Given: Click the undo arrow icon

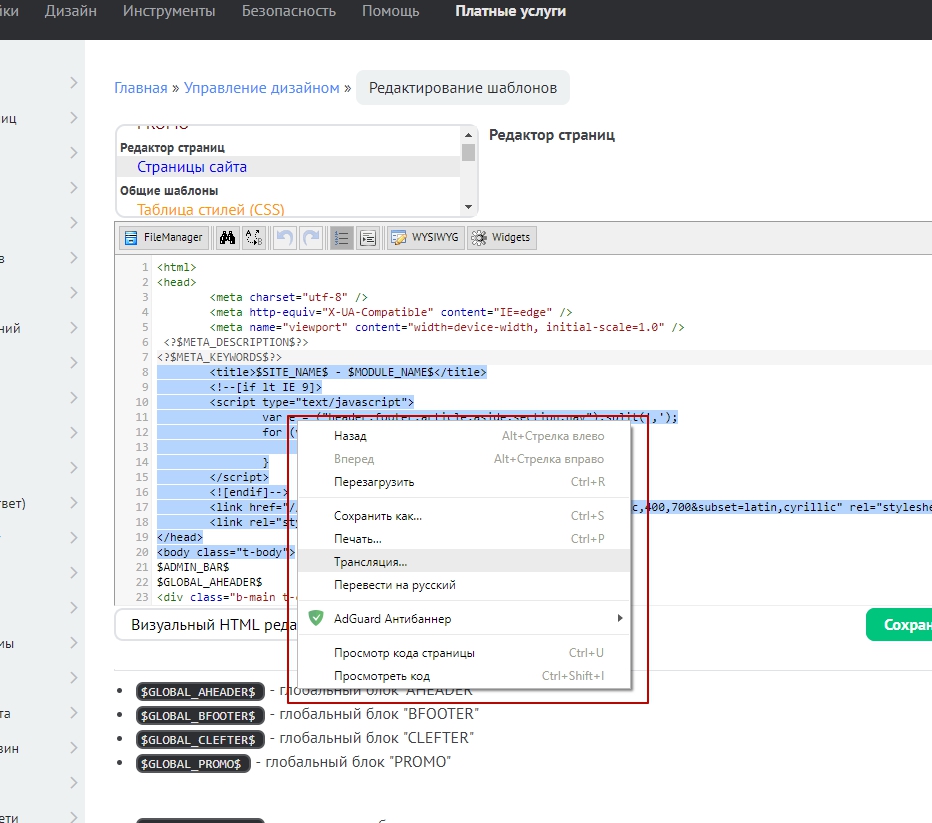Looking at the screenshot, I should click(x=285, y=238).
